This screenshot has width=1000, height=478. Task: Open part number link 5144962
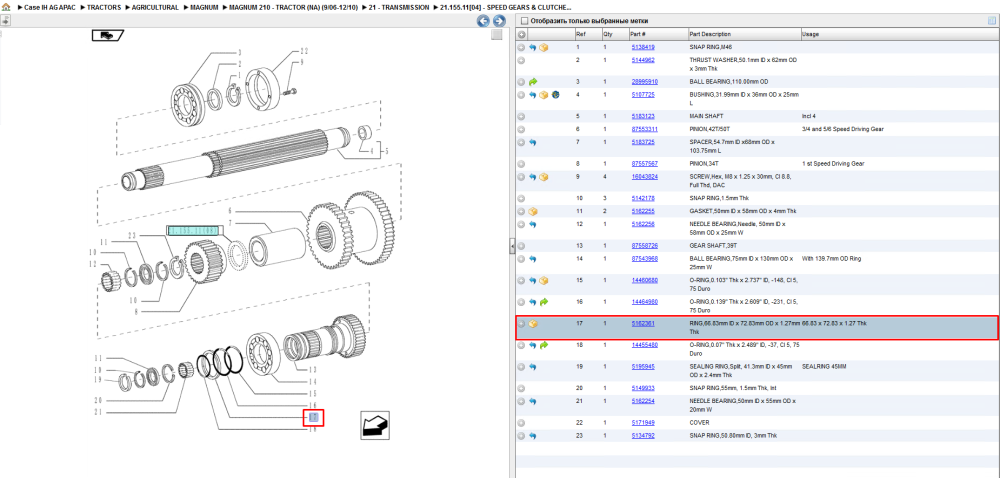643,60
